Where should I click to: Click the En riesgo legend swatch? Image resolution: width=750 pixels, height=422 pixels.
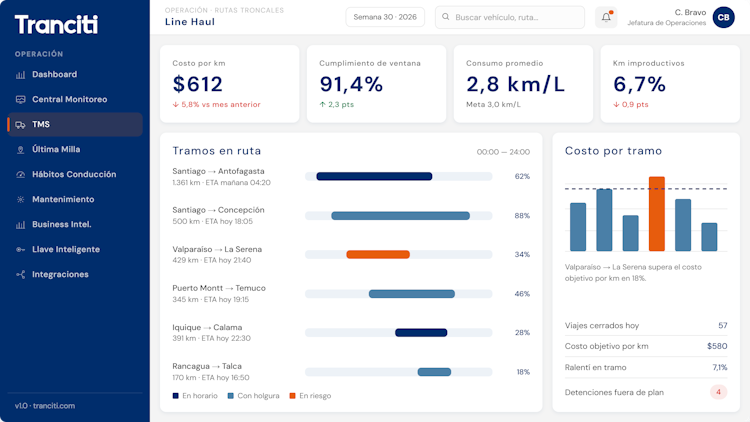293,396
